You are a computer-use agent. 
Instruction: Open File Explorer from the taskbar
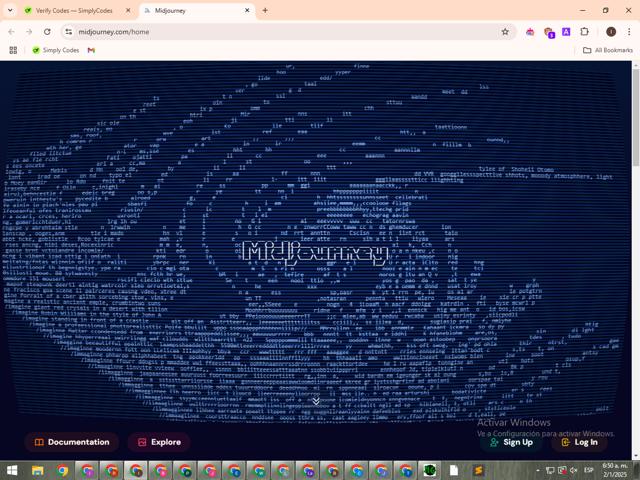point(38,471)
